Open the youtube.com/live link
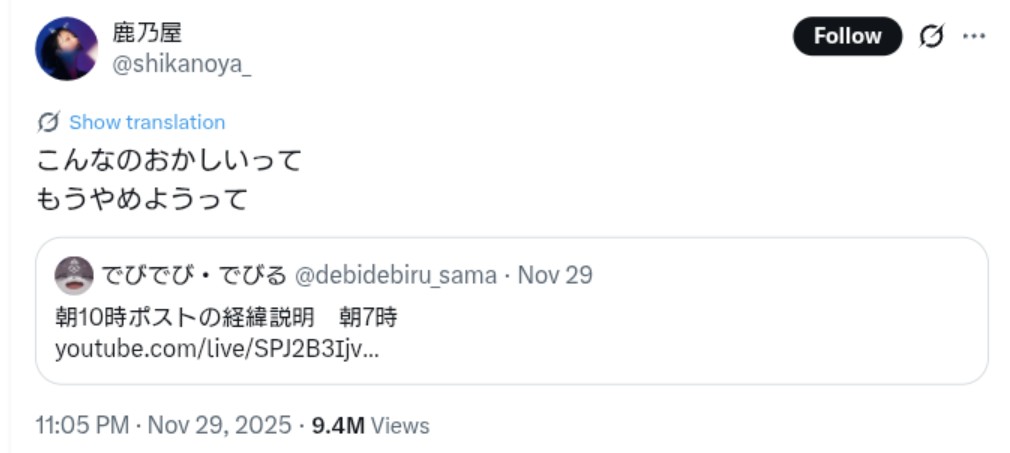The width and height of the screenshot is (1010, 453). (x=216, y=350)
